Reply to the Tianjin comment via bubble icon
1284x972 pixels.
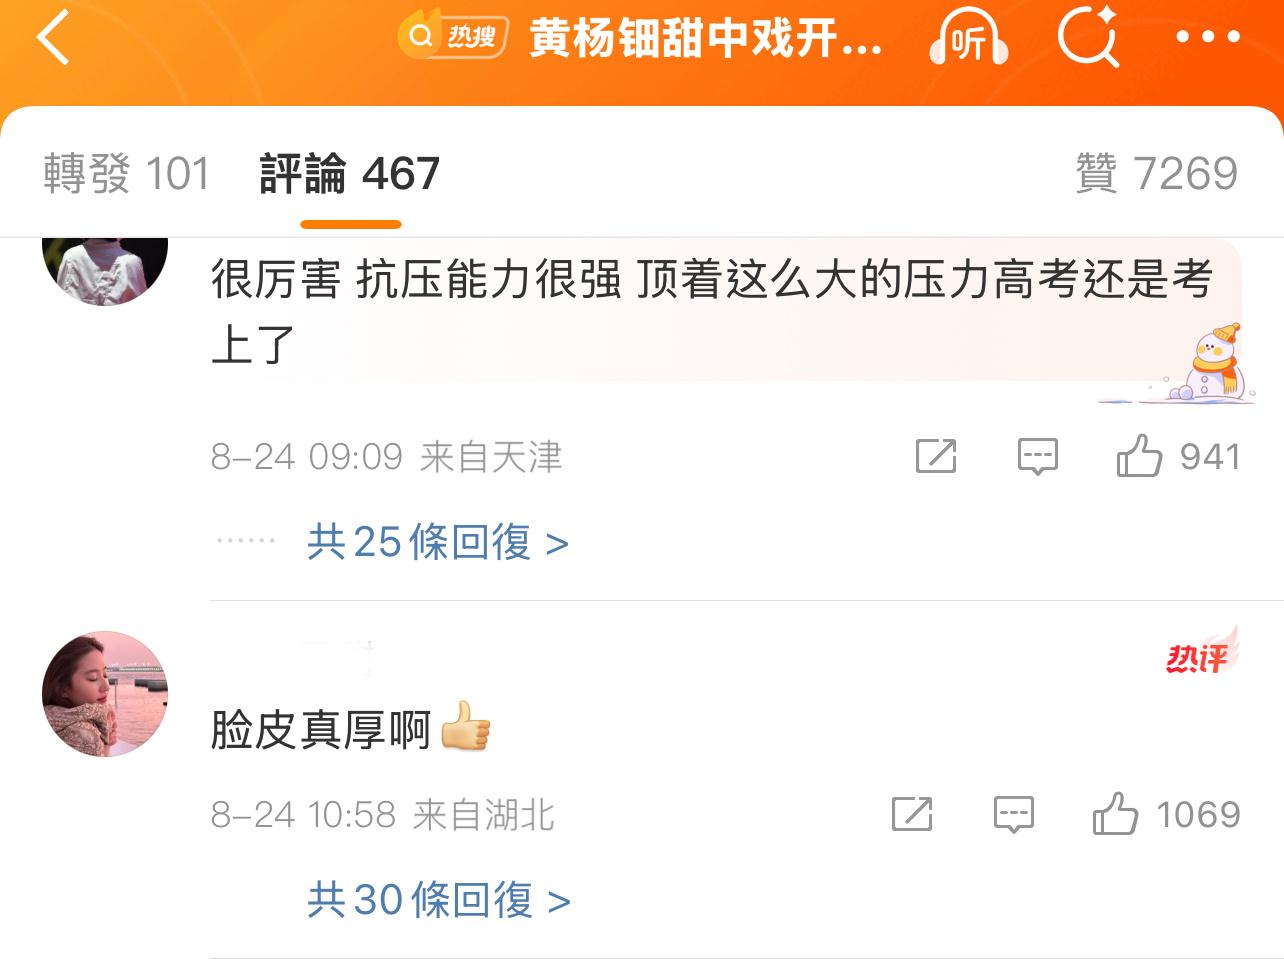(x=1037, y=457)
